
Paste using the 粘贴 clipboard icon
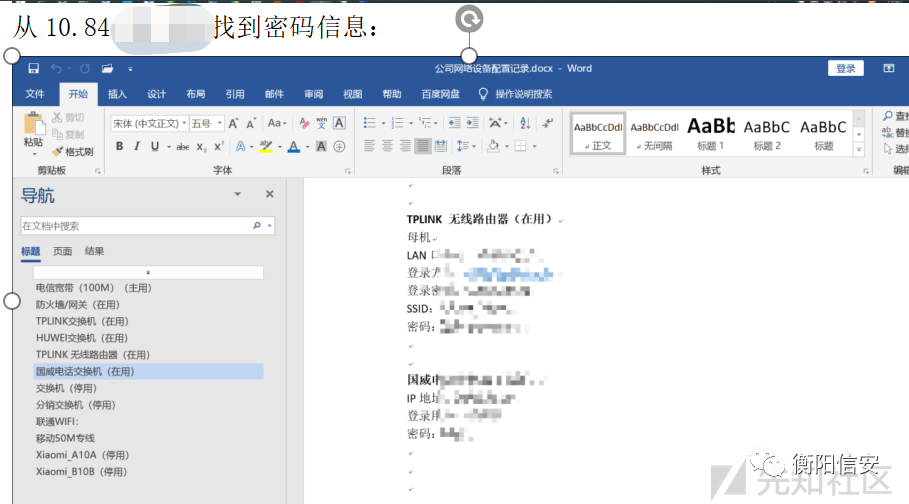(33, 125)
